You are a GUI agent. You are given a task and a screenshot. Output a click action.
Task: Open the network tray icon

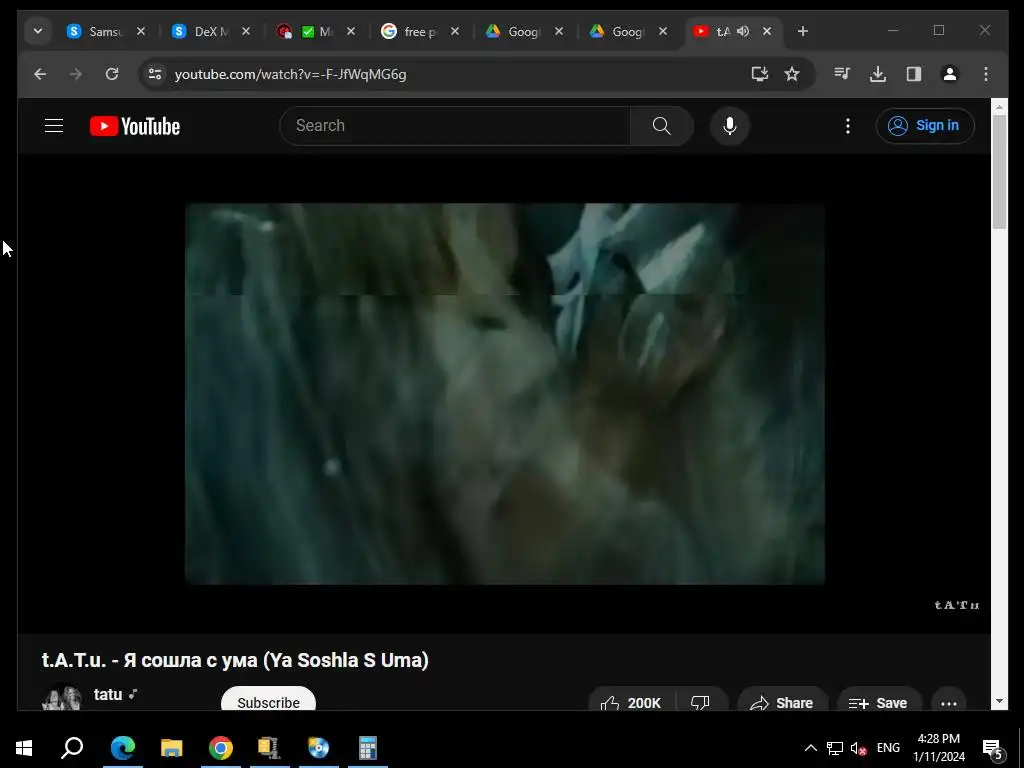click(835, 748)
